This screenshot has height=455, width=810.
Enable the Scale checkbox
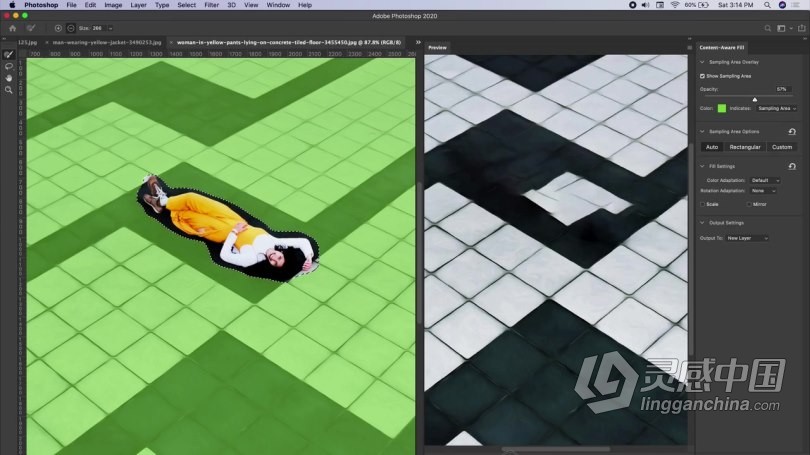pyautogui.click(x=702, y=204)
